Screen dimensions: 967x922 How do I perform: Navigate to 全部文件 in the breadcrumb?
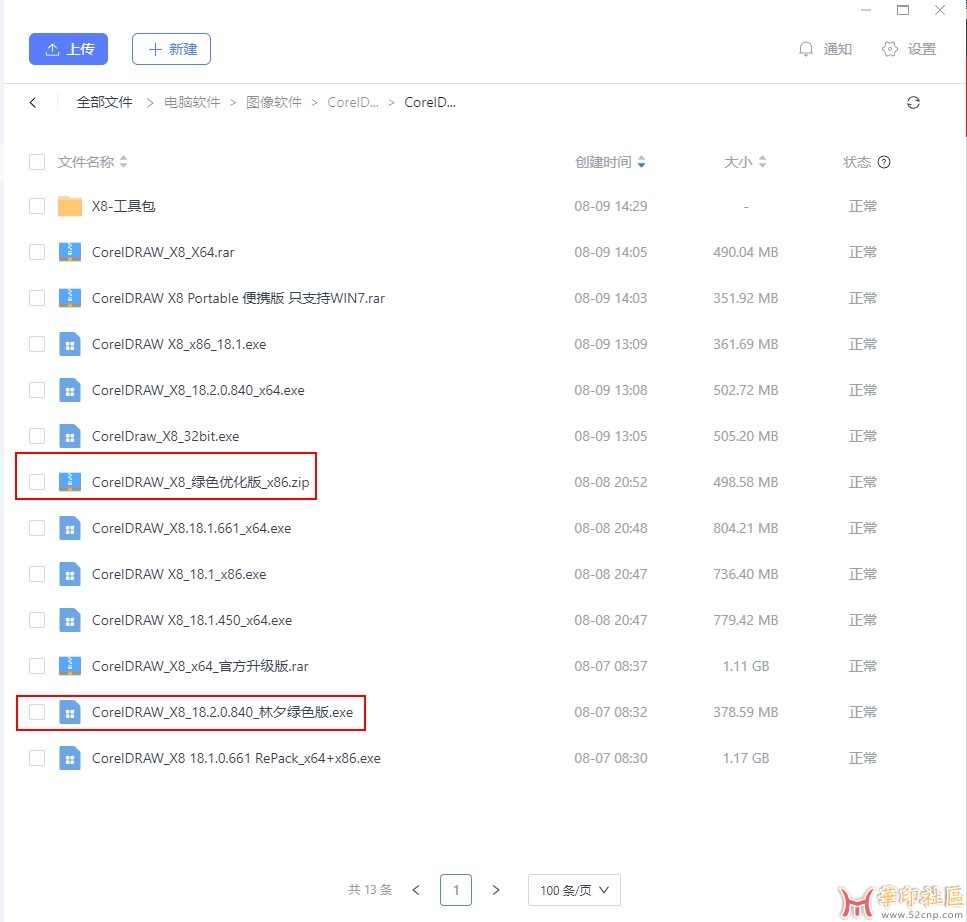pos(104,102)
